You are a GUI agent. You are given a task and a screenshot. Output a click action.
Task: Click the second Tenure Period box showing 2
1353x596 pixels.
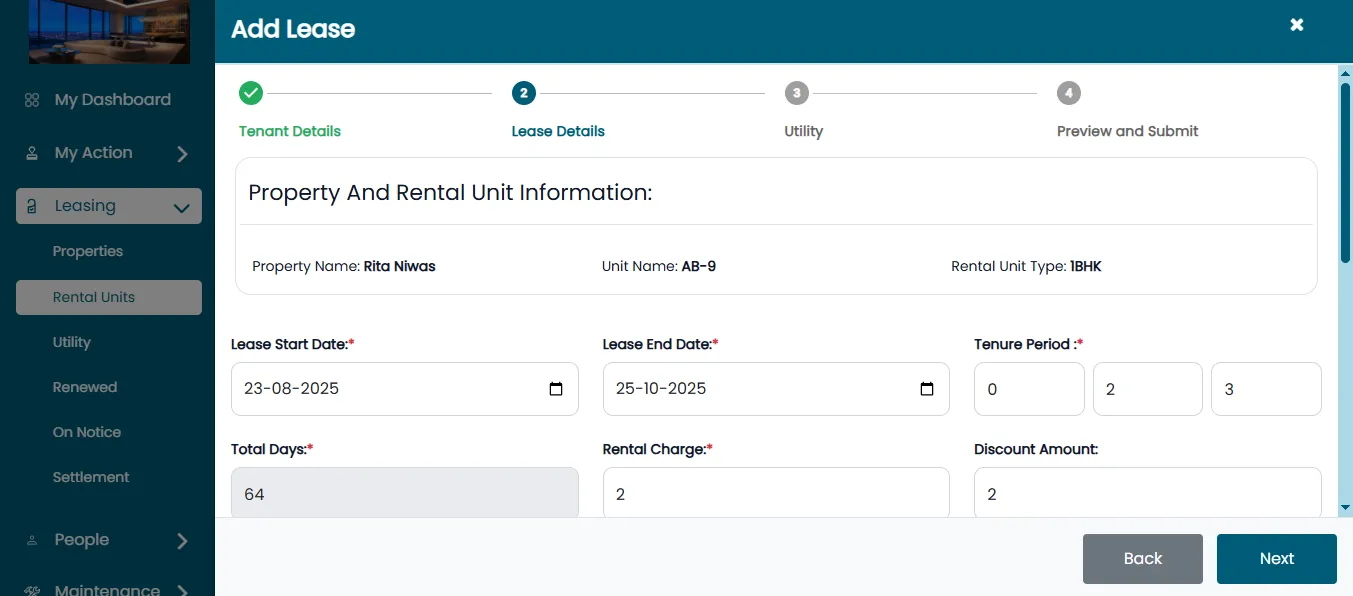coord(1148,389)
